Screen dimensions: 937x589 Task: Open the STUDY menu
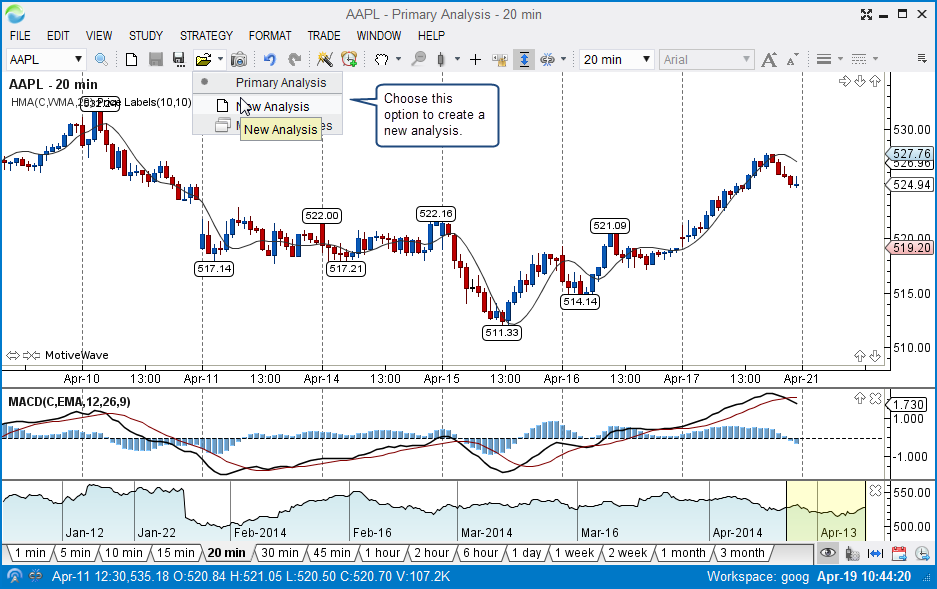tap(146, 36)
